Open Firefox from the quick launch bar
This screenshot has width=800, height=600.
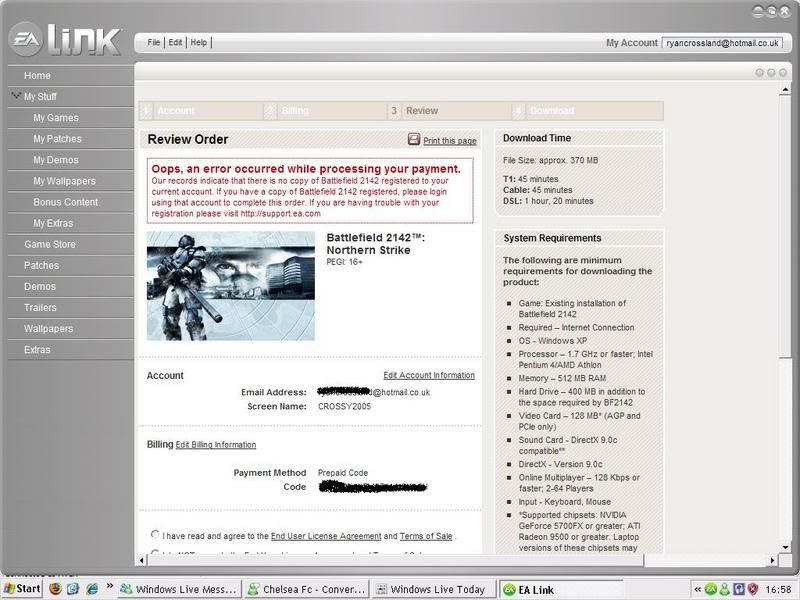pos(55,589)
